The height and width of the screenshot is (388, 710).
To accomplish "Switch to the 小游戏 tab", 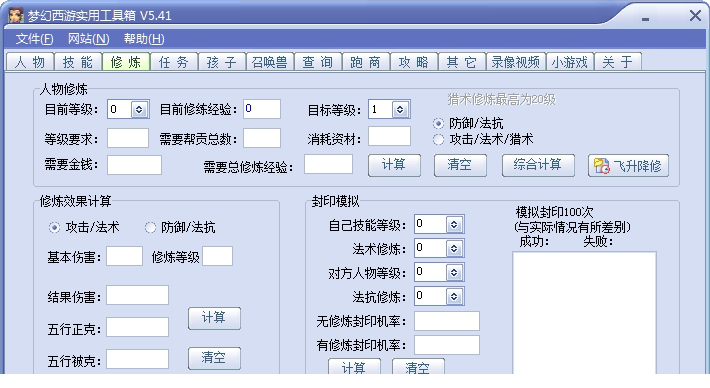I will pyautogui.click(x=570, y=62).
